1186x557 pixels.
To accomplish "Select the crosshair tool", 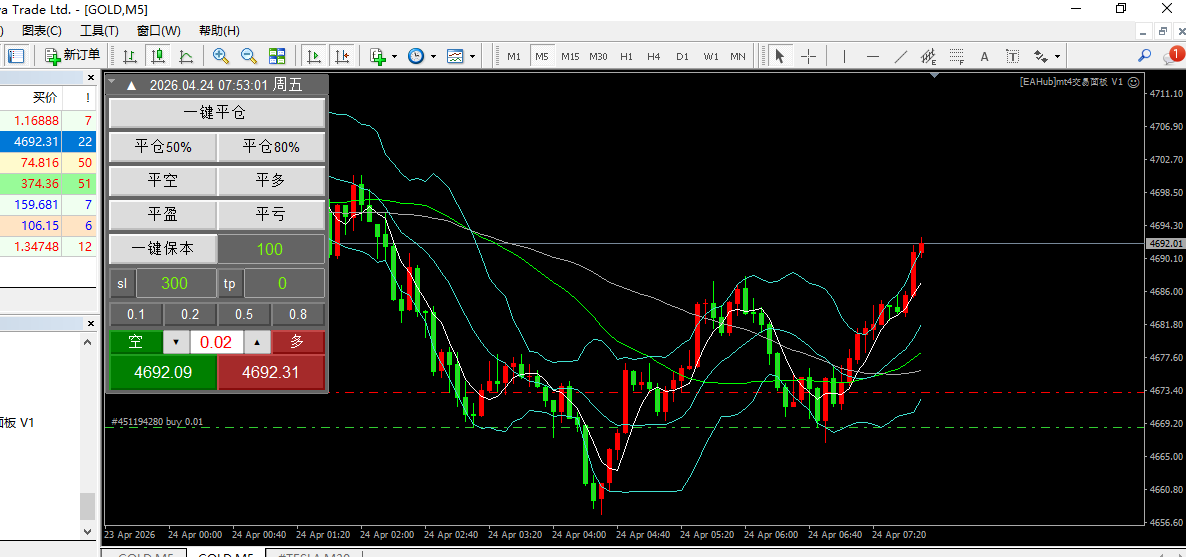I will point(808,56).
